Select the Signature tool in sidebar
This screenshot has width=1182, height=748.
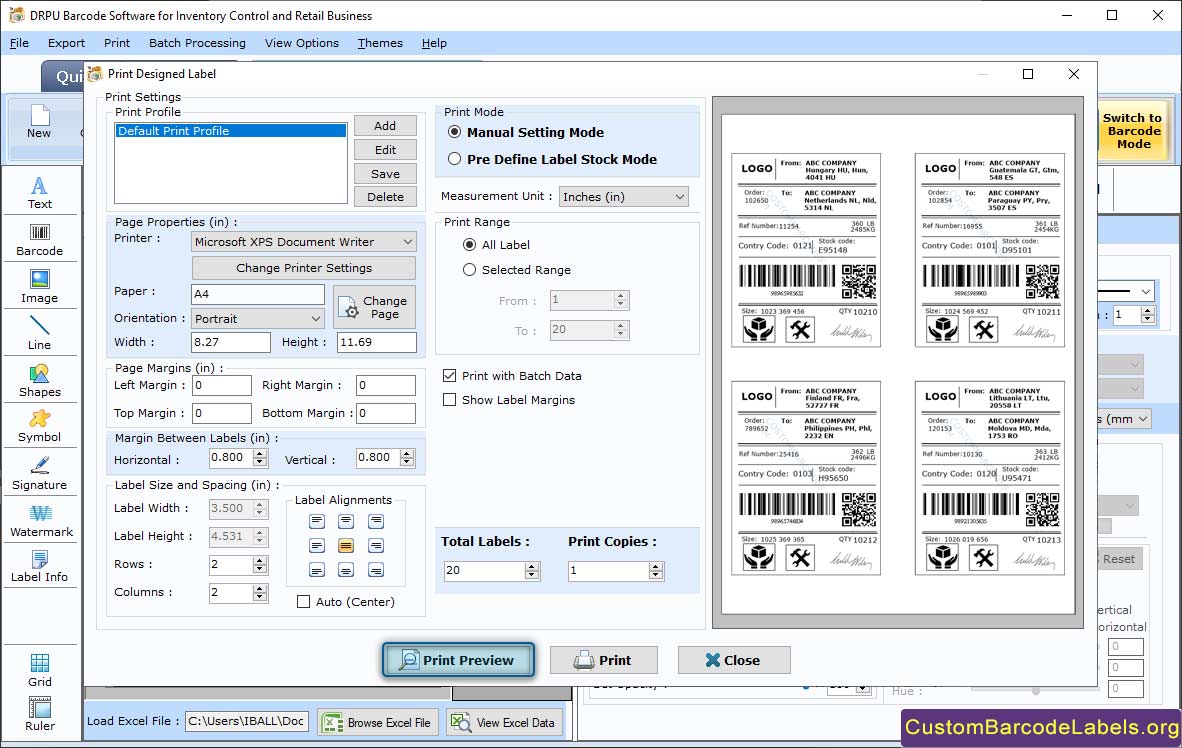[x=39, y=474]
